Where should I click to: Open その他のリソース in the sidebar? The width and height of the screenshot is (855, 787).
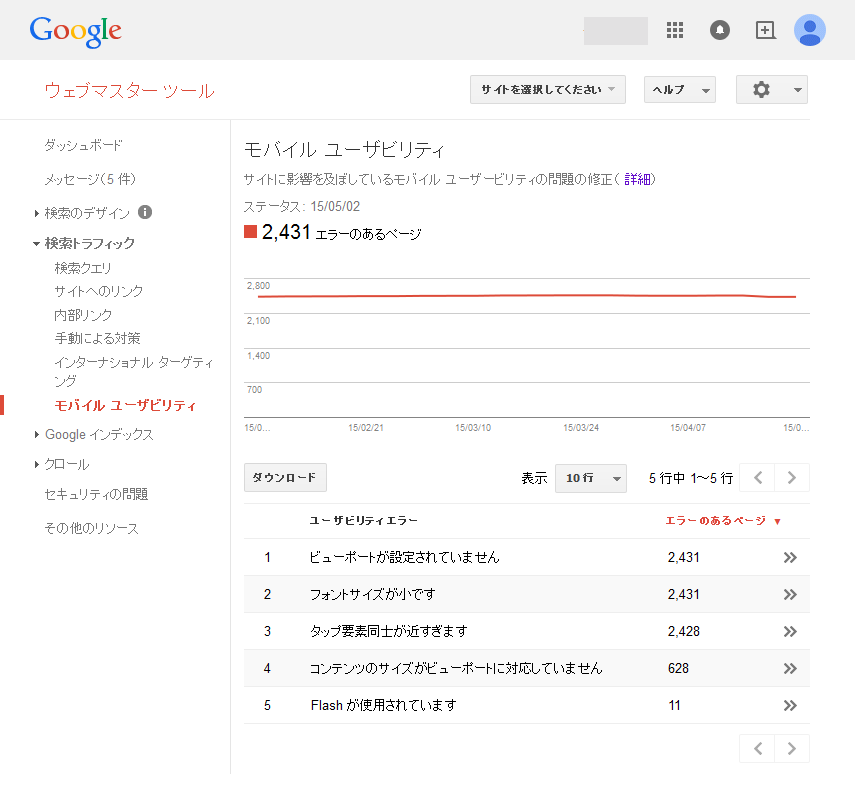(91, 528)
